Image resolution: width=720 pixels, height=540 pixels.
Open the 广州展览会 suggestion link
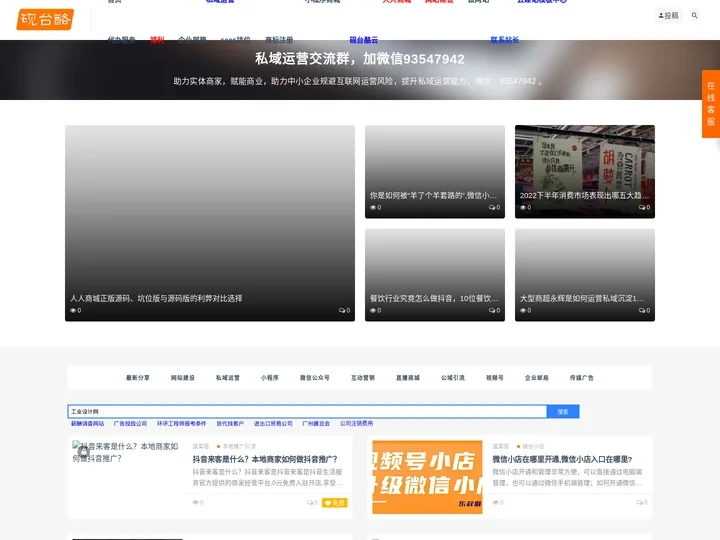pyautogui.click(x=316, y=423)
